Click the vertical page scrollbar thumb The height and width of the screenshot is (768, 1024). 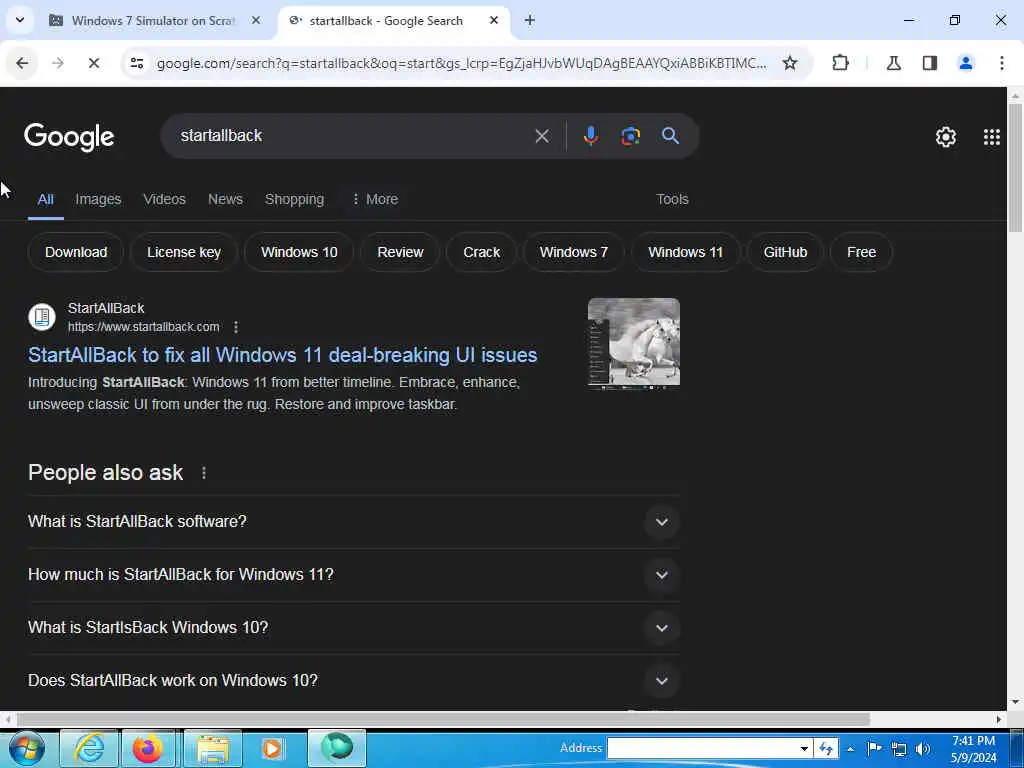coord(1015,167)
